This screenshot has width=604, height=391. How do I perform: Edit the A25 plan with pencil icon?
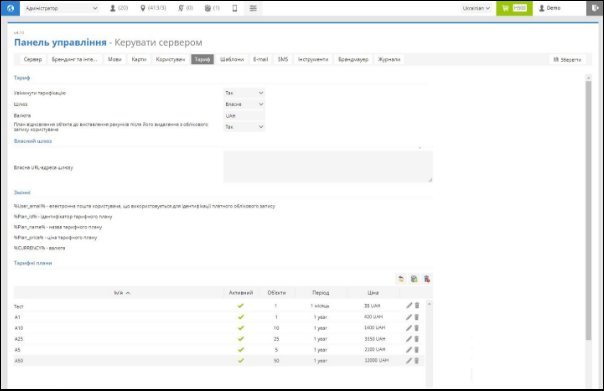(409, 339)
